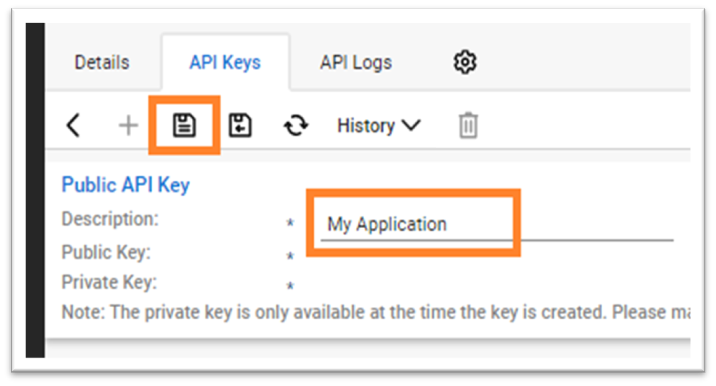Open the History dropdown
This screenshot has width=716, height=386.
coord(379,126)
